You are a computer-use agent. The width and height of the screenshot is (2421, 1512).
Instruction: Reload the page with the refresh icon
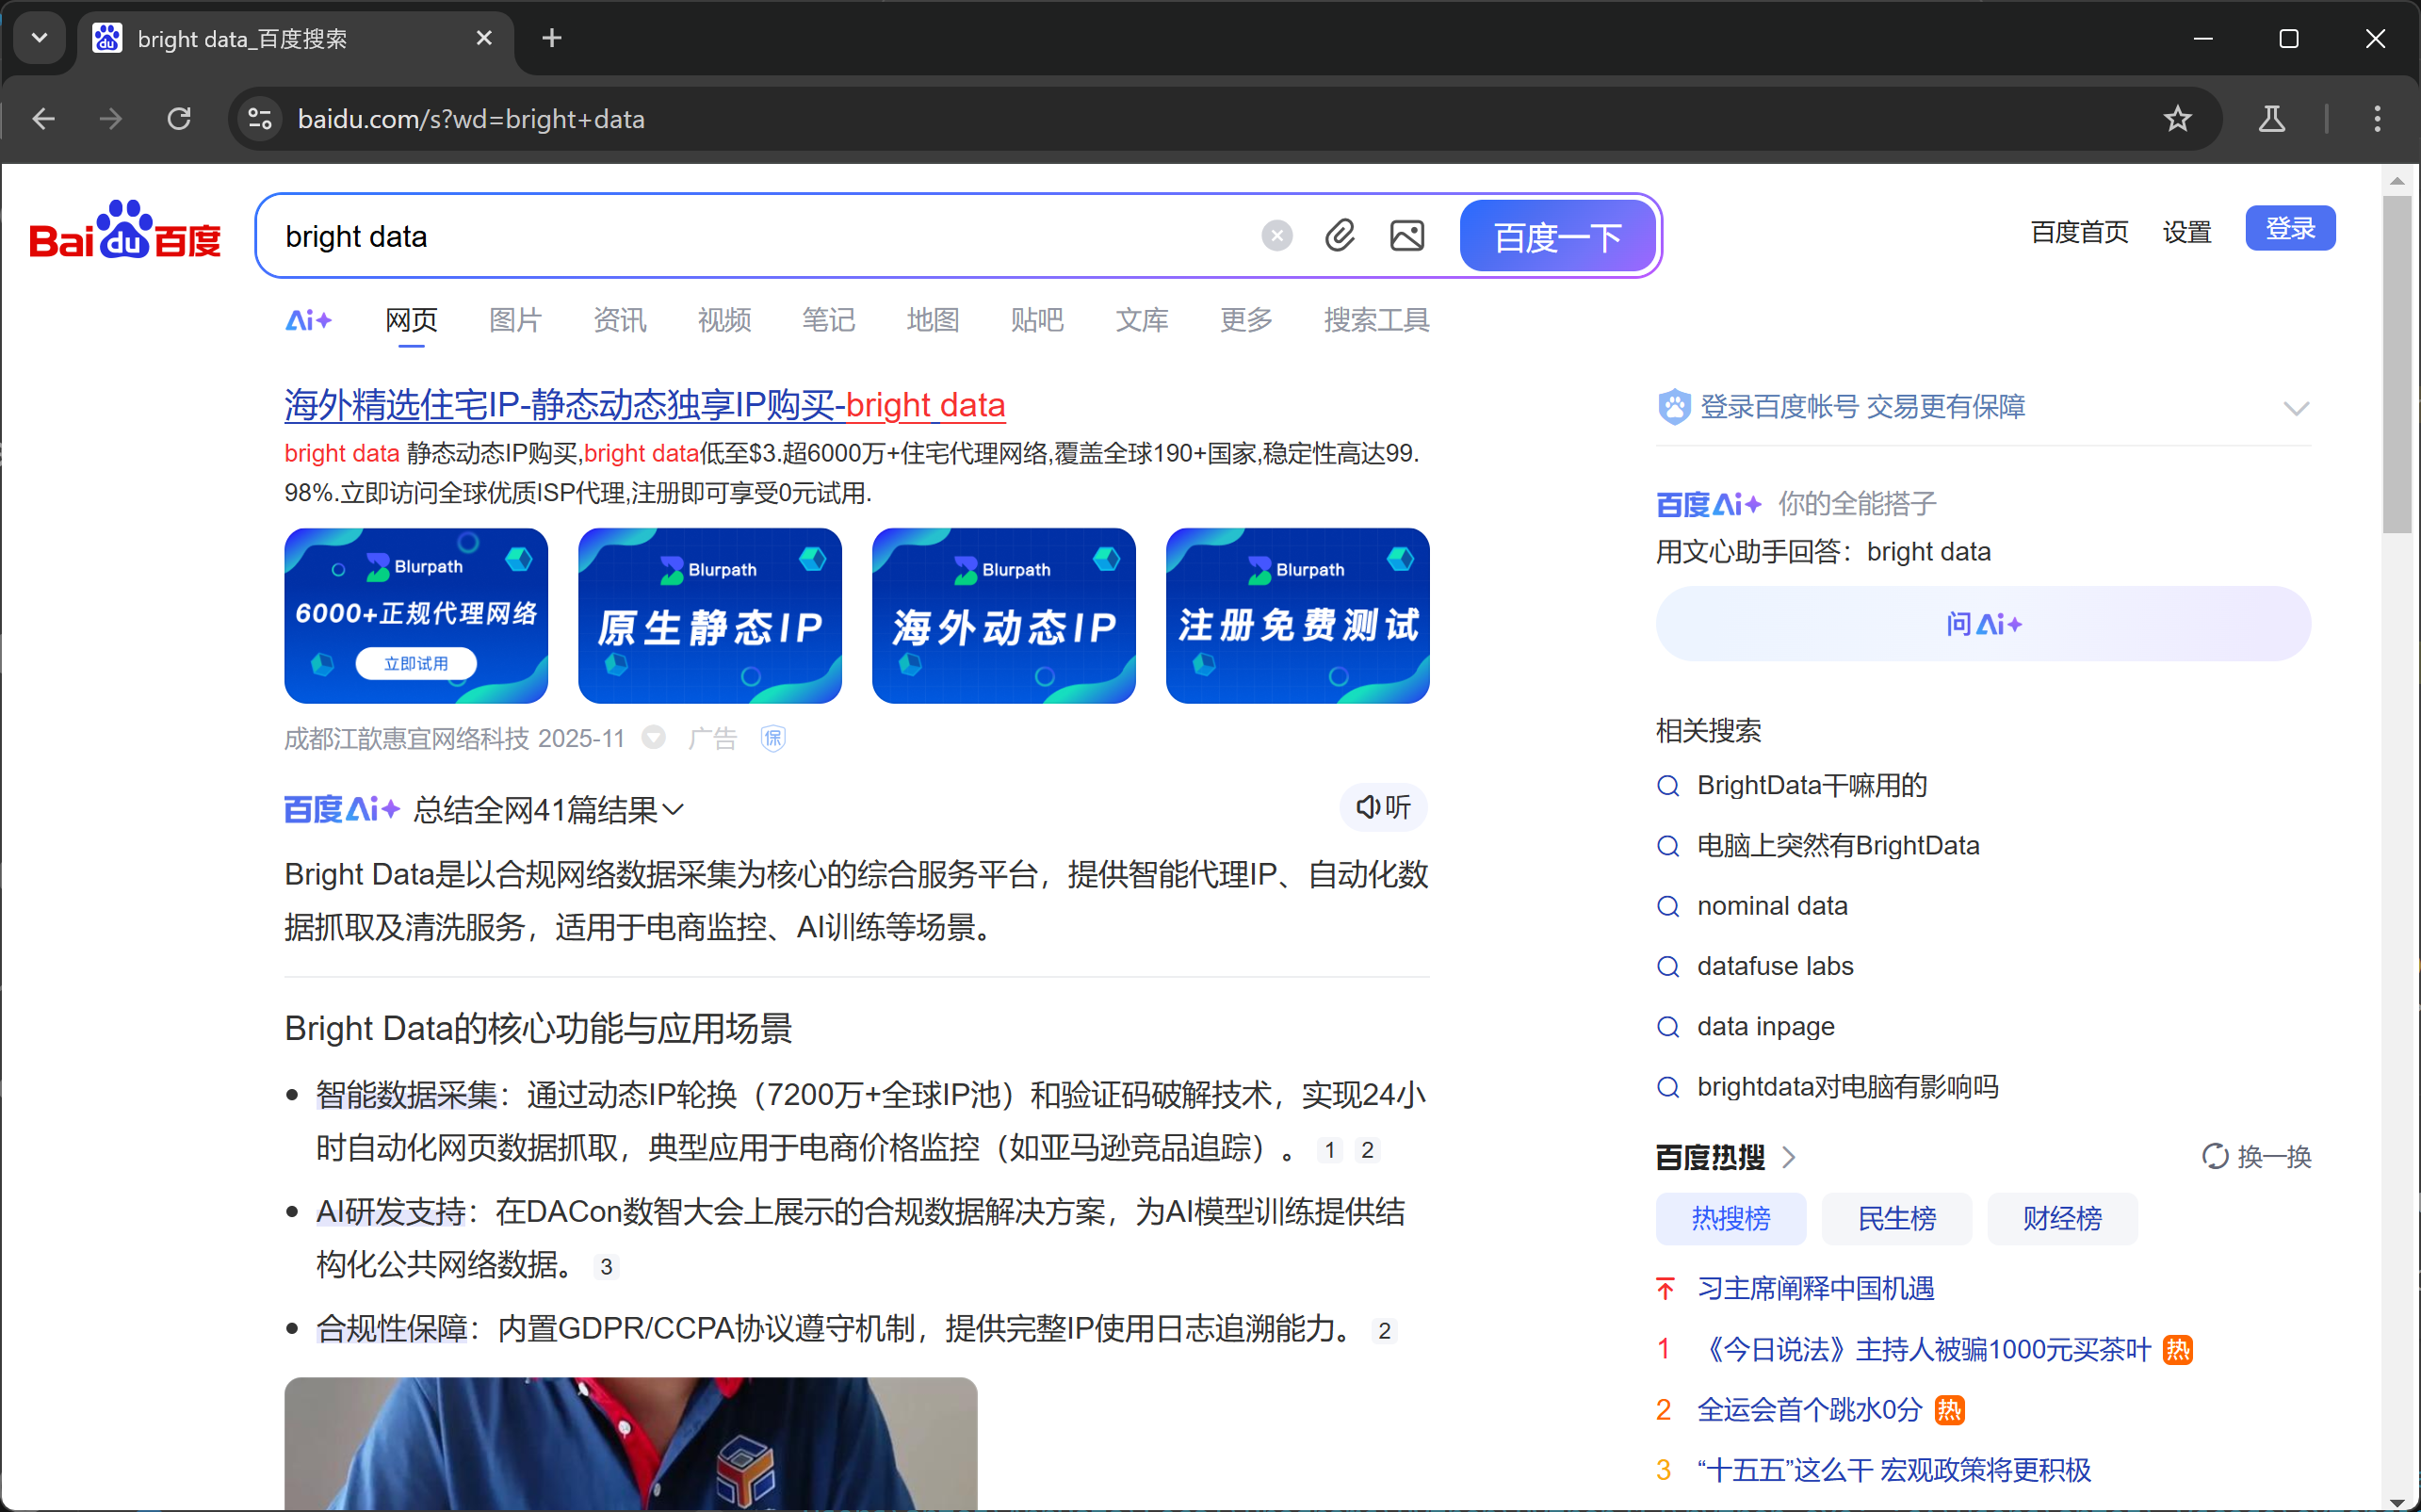178,119
